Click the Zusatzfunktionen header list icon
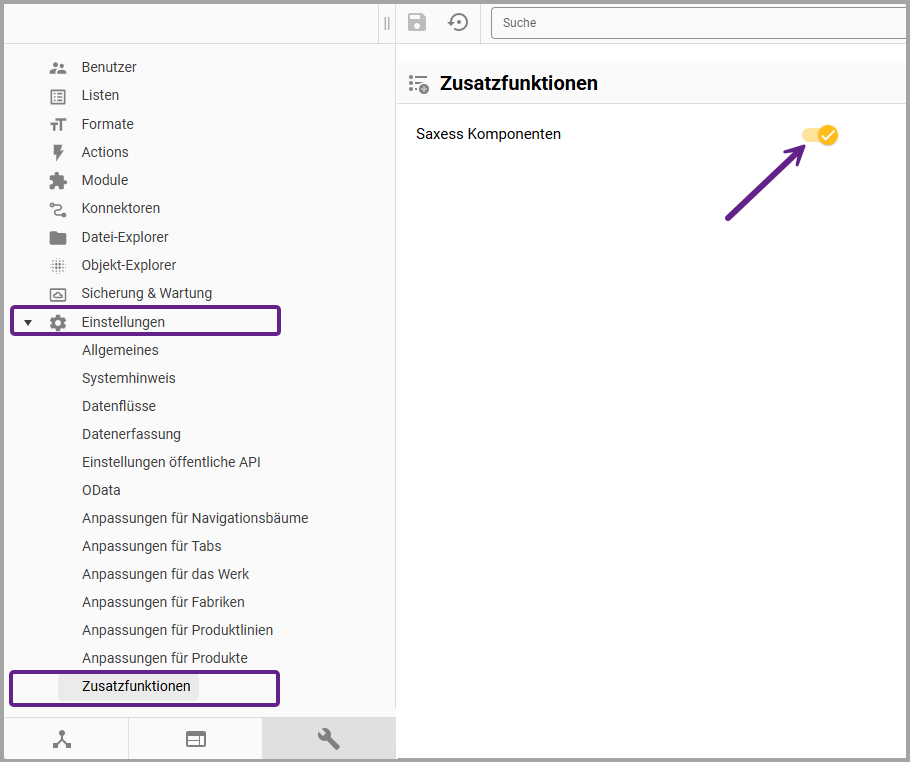910x762 pixels. coord(418,84)
